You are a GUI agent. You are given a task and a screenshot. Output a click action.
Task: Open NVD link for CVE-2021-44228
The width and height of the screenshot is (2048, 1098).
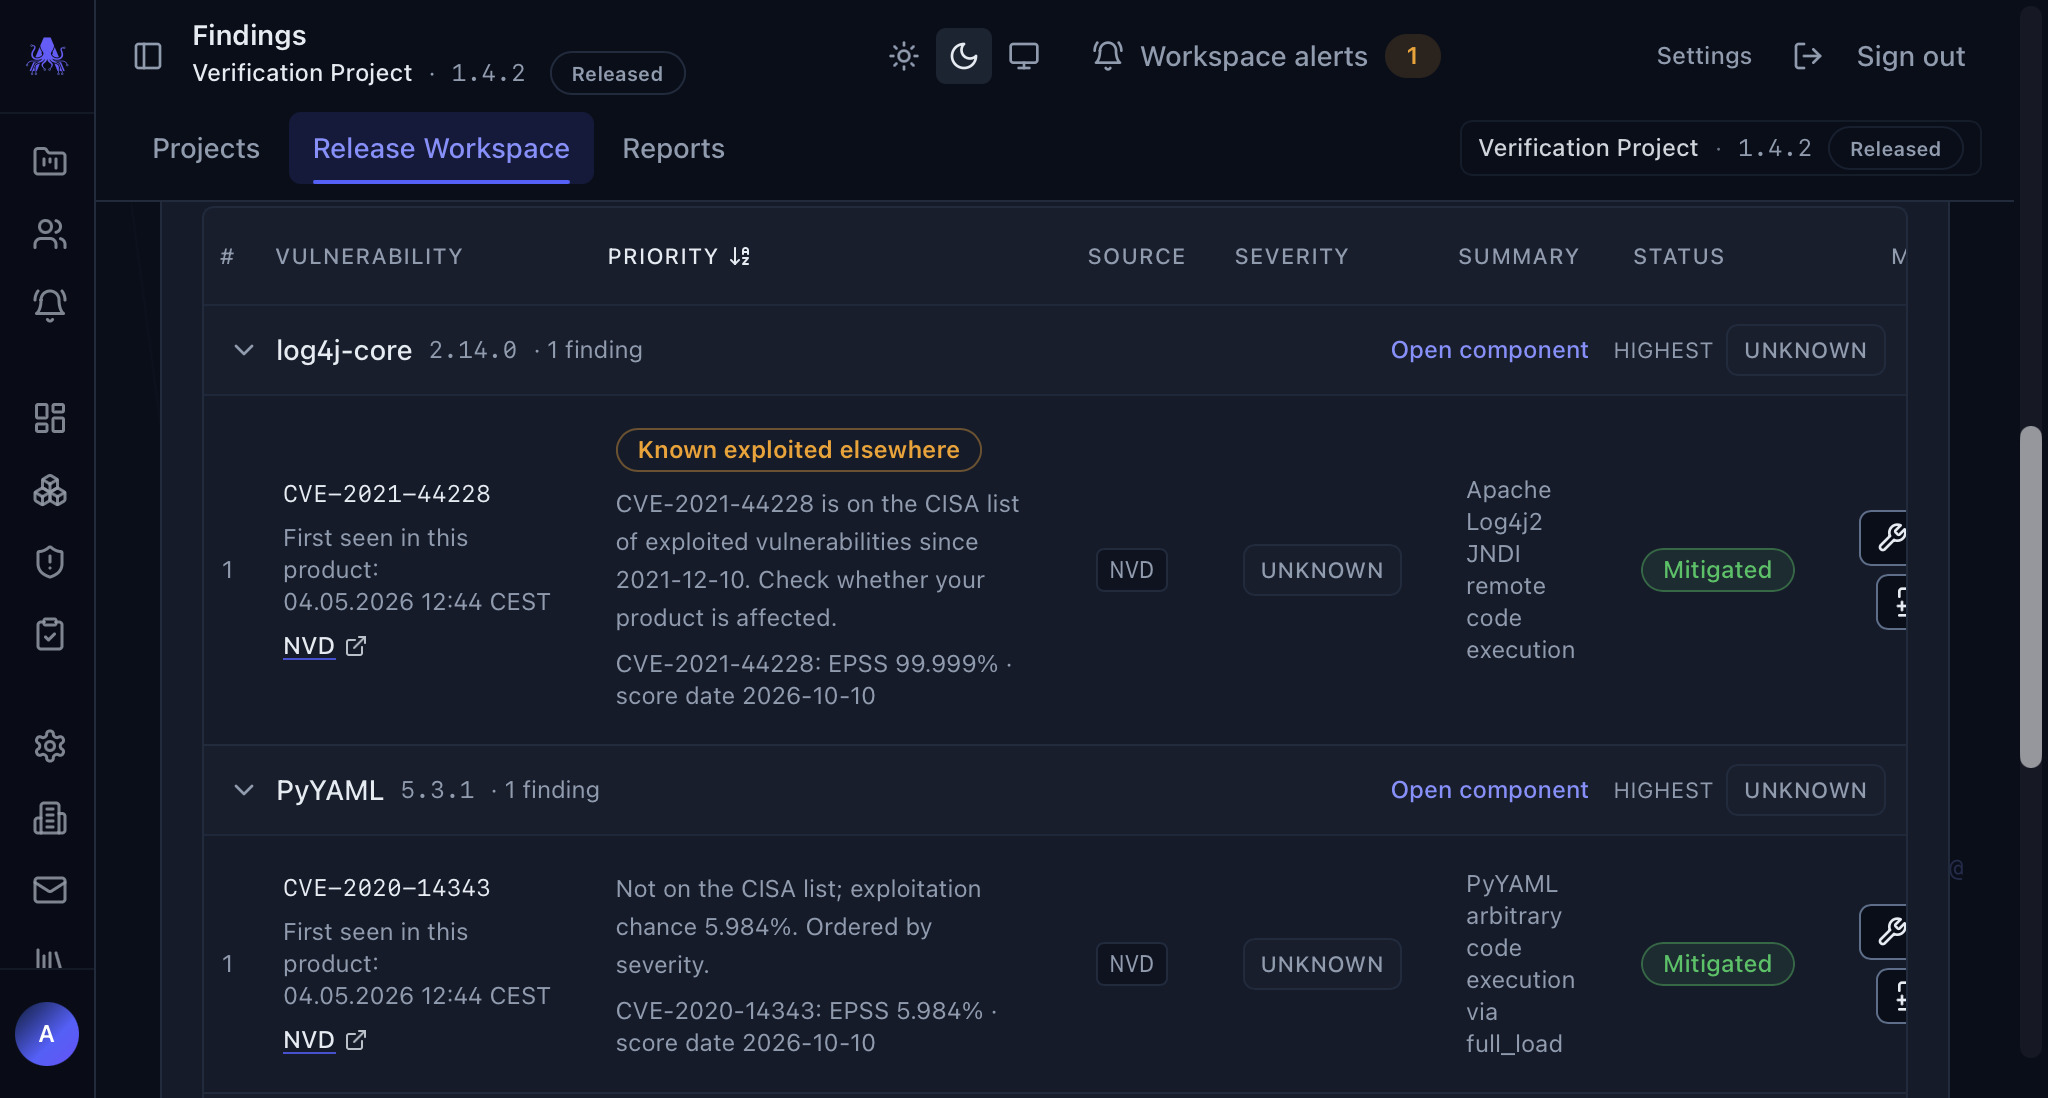click(x=325, y=646)
